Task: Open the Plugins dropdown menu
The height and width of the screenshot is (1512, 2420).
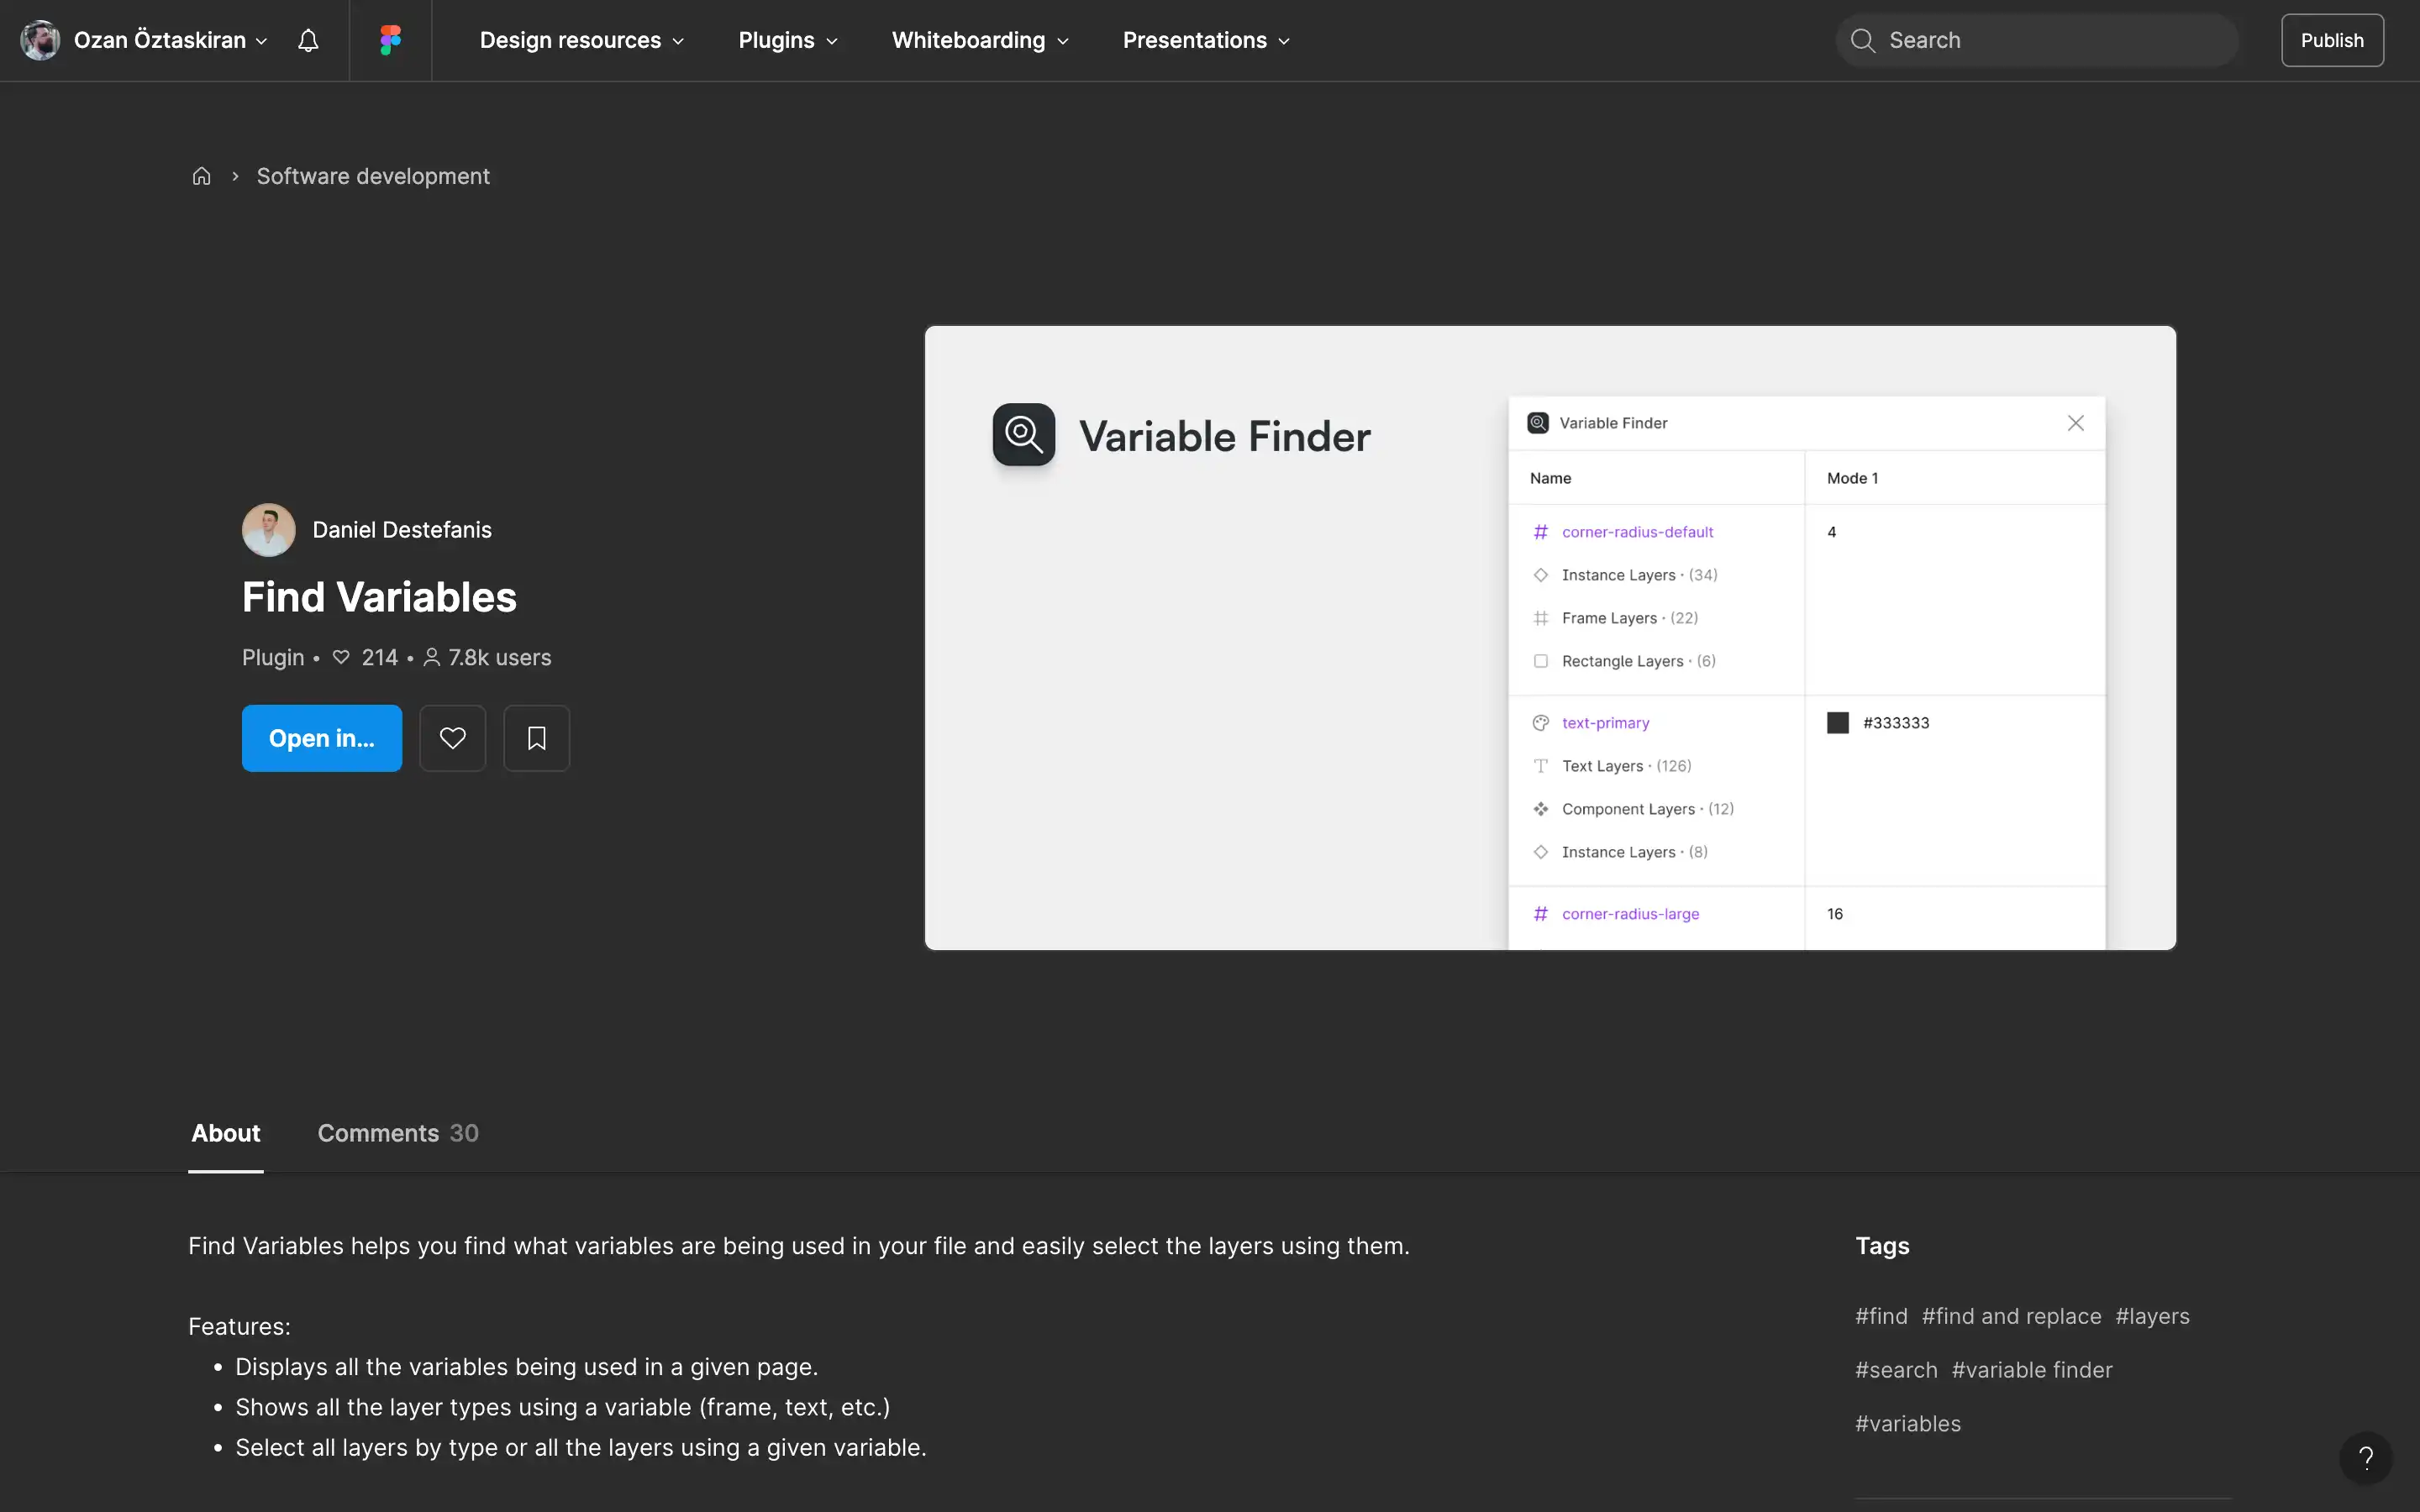Action: (788, 40)
